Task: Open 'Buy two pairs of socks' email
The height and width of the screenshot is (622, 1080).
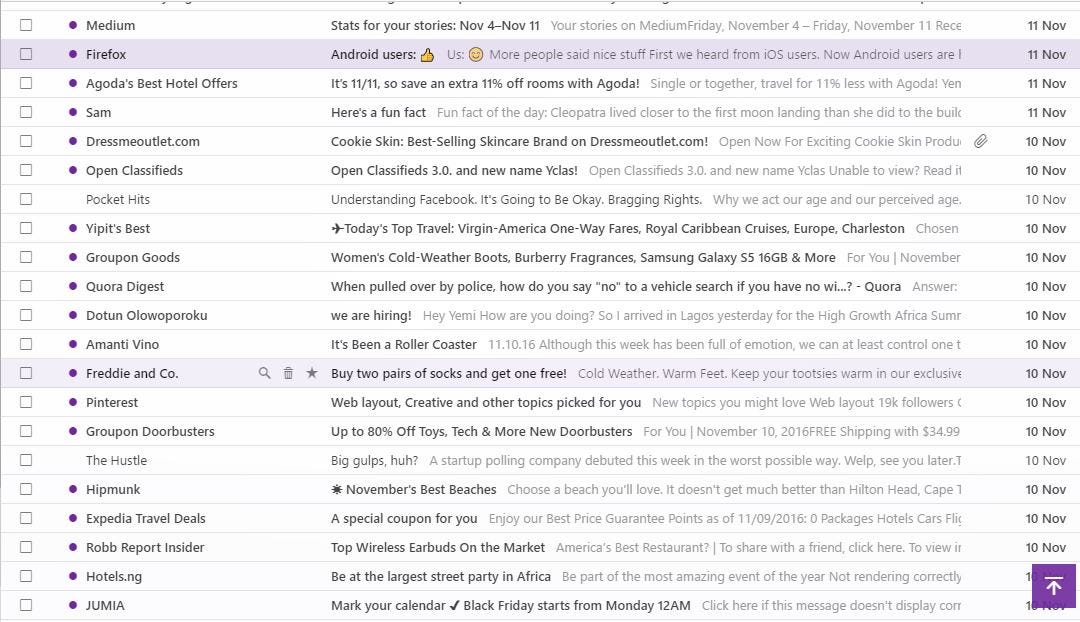Action: pos(448,373)
